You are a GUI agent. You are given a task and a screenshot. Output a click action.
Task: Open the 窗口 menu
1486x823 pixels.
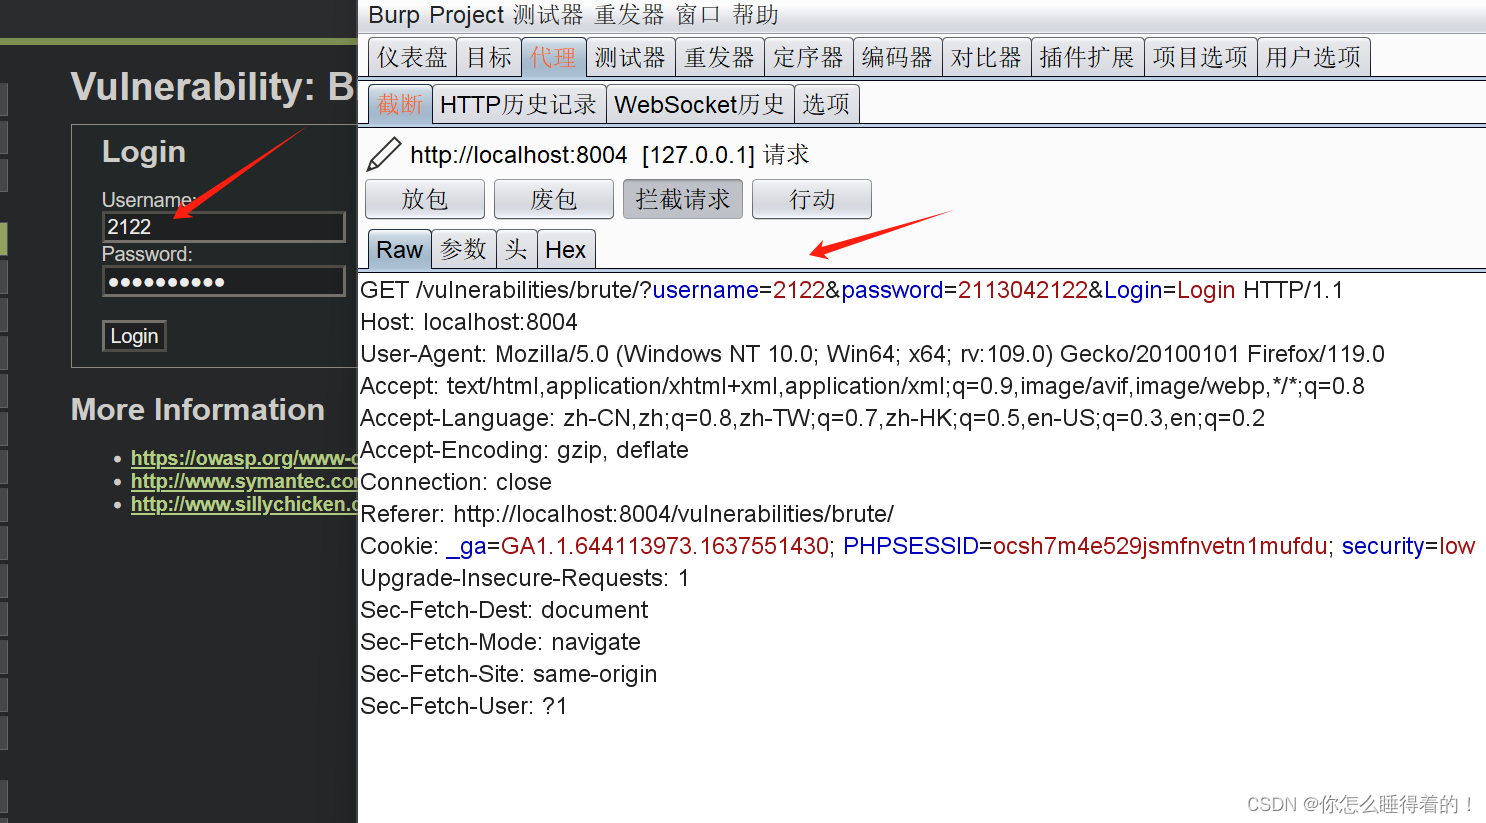click(698, 15)
